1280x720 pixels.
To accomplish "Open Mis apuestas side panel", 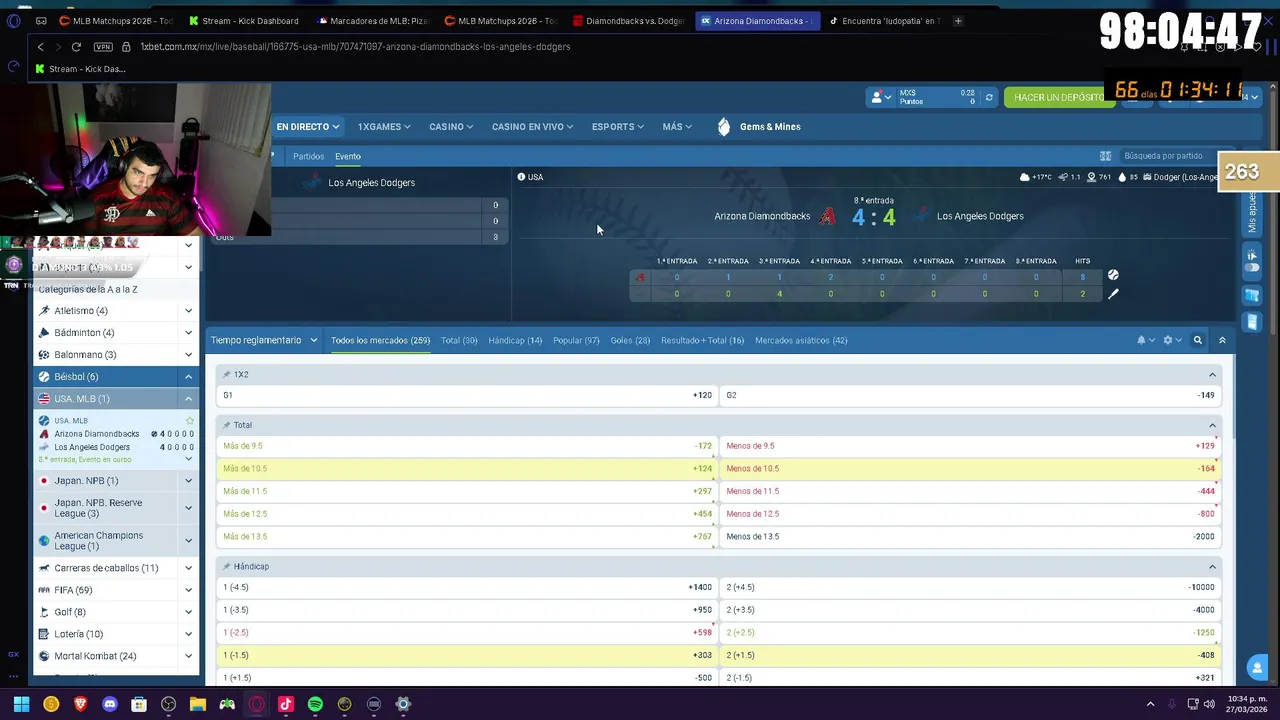I will click(x=1251, y=212).
